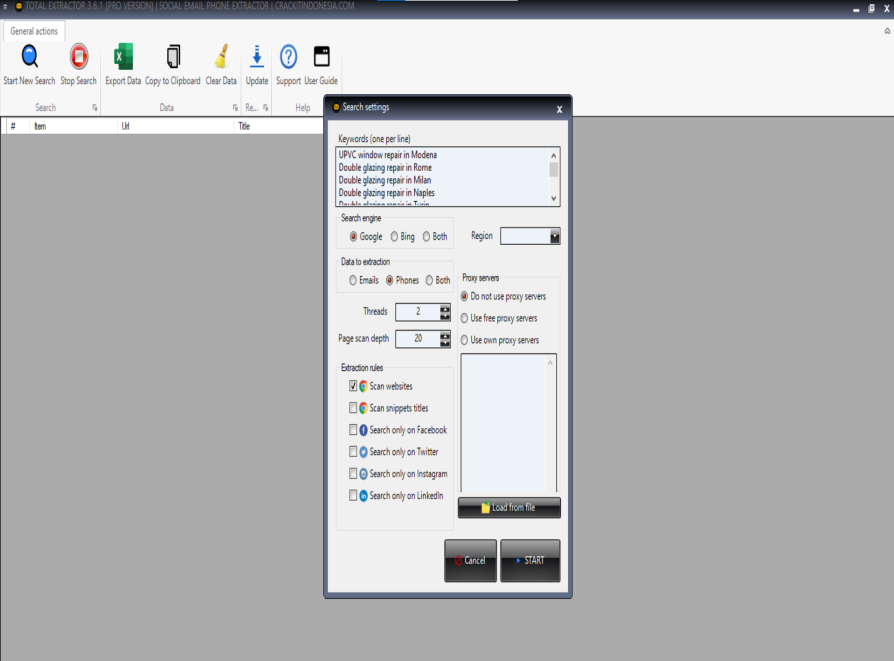Click the Clear Data broom icon
This screenshot has height=661, width=894.
(221, 56)
